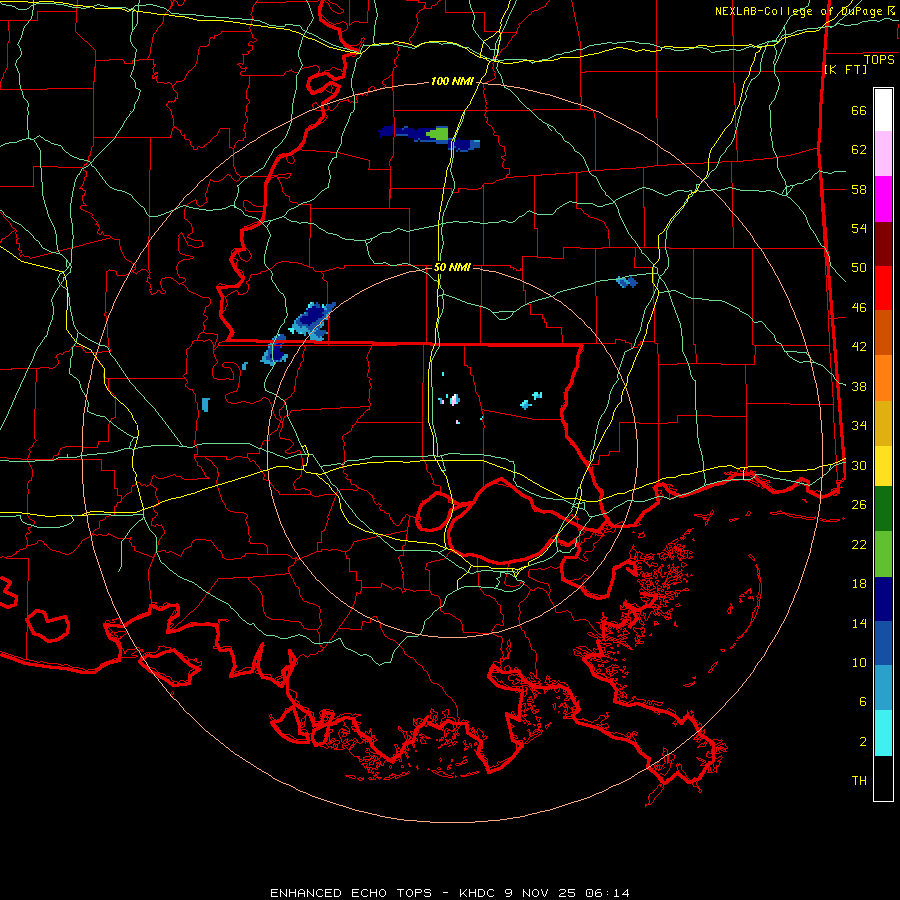
Task: Click the 'ENHANCED ECHO TOPS' caption at bottom
Action: (x=351, y=893)
